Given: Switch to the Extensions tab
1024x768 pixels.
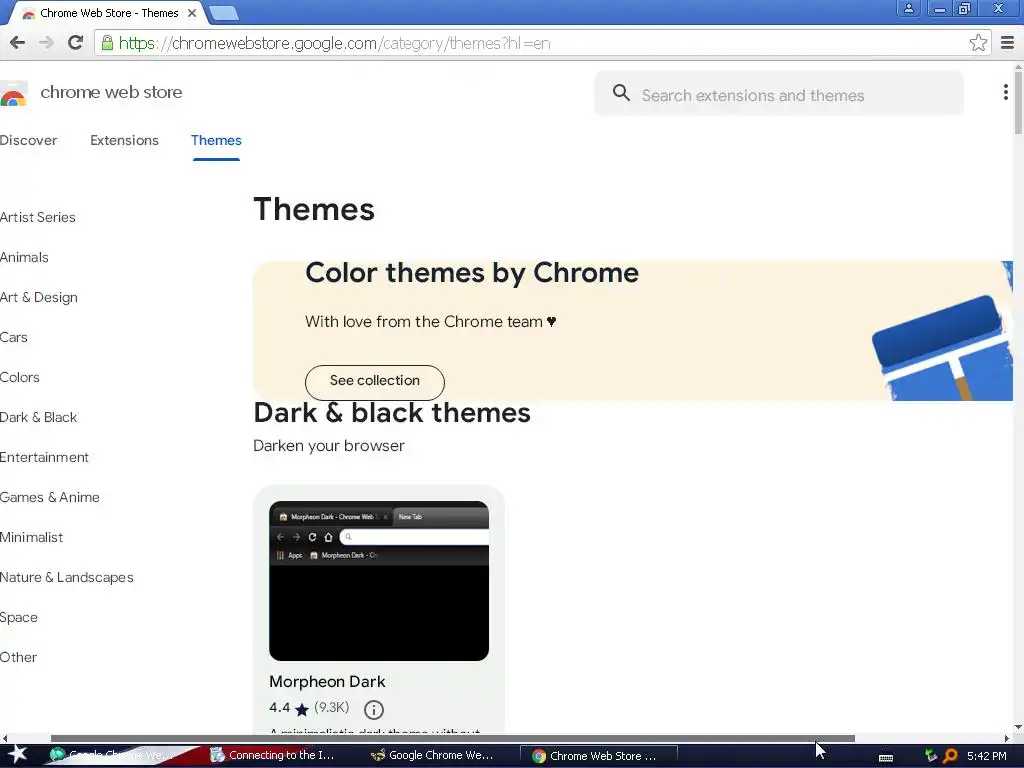Looking at the screenshot, I should 124,140.
